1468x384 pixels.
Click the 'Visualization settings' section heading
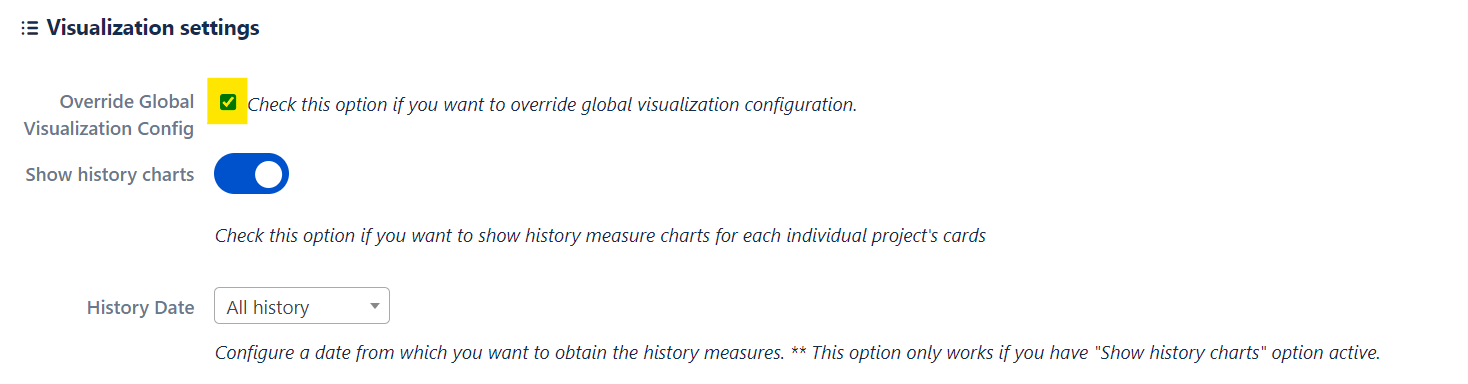[153, 28]
